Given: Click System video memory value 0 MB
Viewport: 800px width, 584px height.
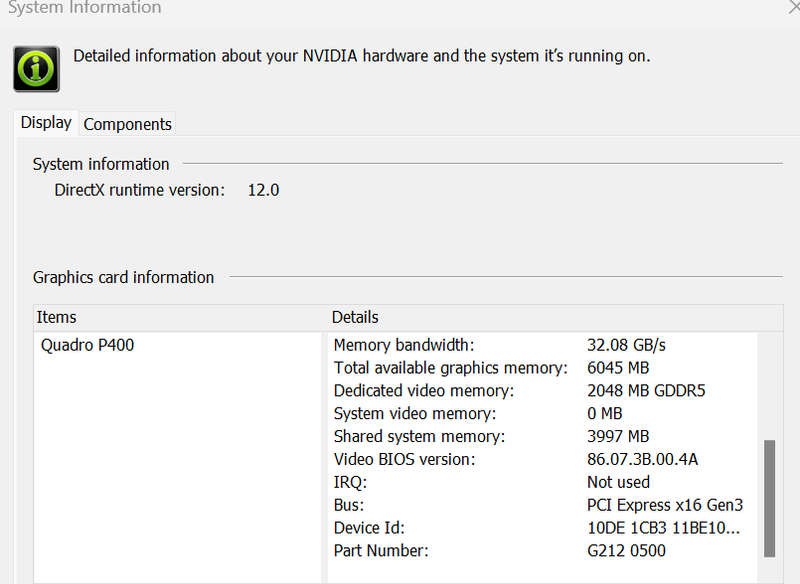Looking at the screenshot, I should click(605, 414).
